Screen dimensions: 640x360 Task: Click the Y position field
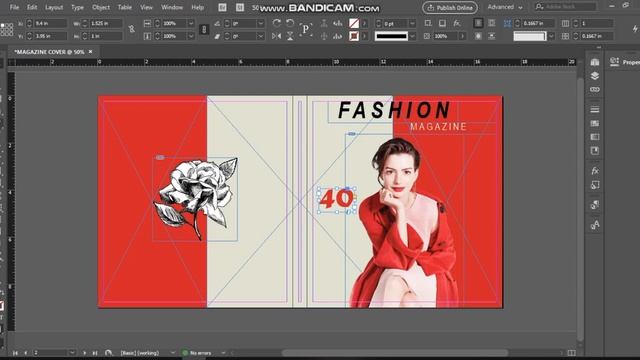pyautogui.click(x=50, y=36)
